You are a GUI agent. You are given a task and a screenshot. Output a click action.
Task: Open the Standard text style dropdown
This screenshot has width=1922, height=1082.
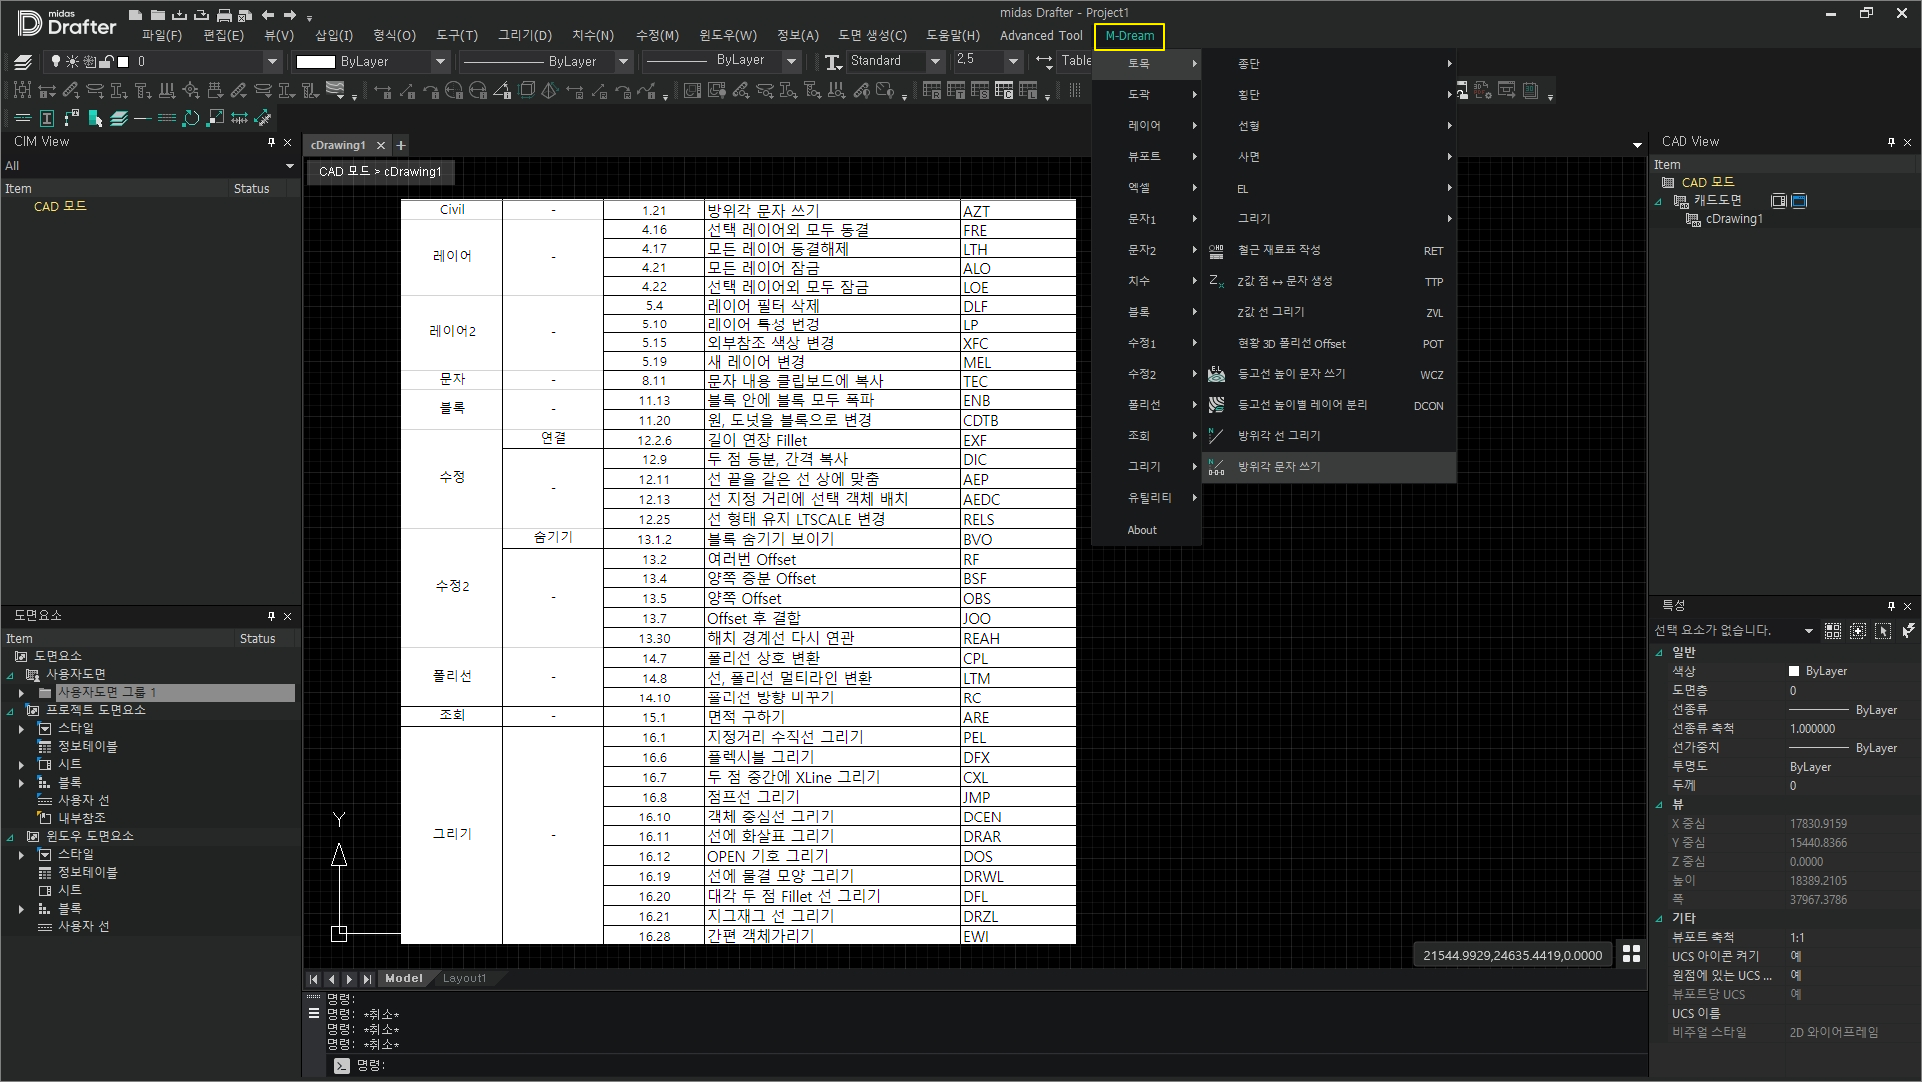click(x=936, y=62)
